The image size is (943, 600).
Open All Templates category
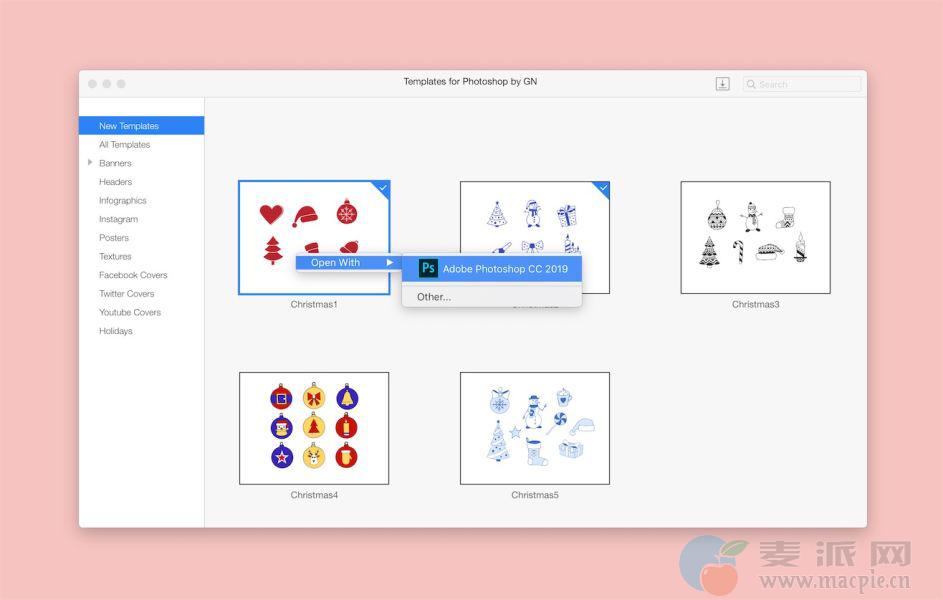124,145
